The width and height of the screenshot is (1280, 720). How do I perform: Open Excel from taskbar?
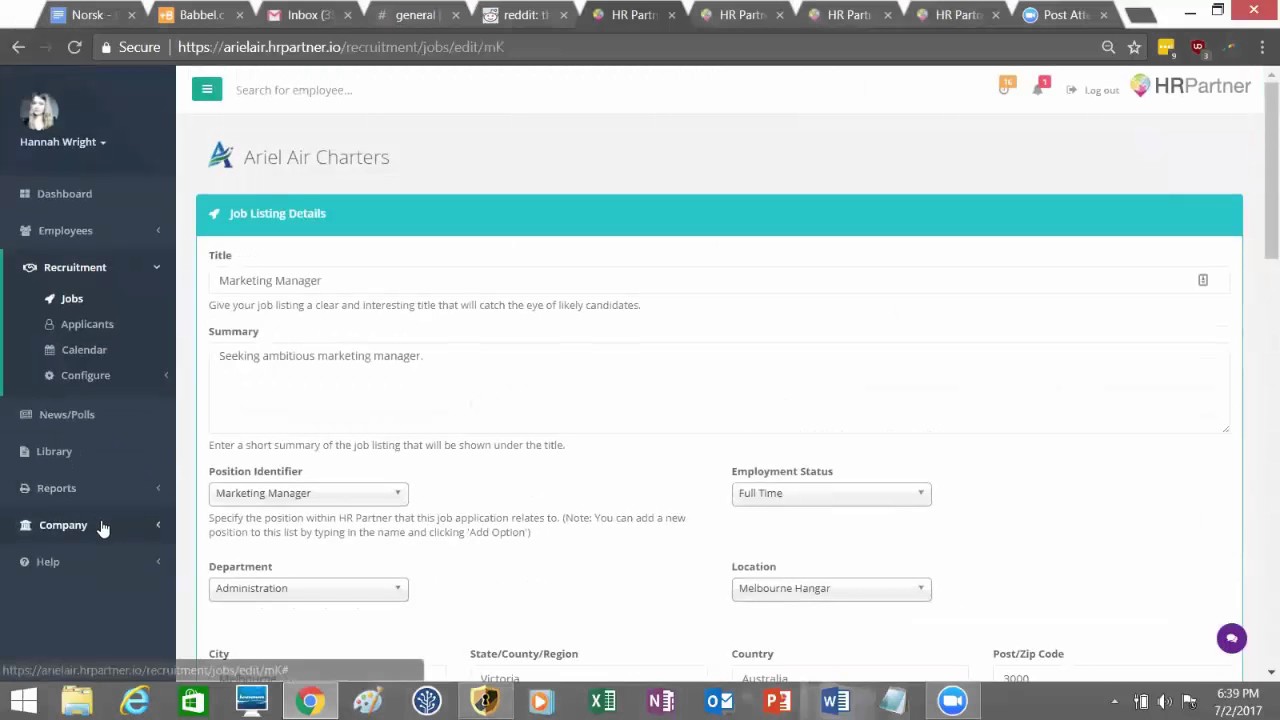pos(602,701)
